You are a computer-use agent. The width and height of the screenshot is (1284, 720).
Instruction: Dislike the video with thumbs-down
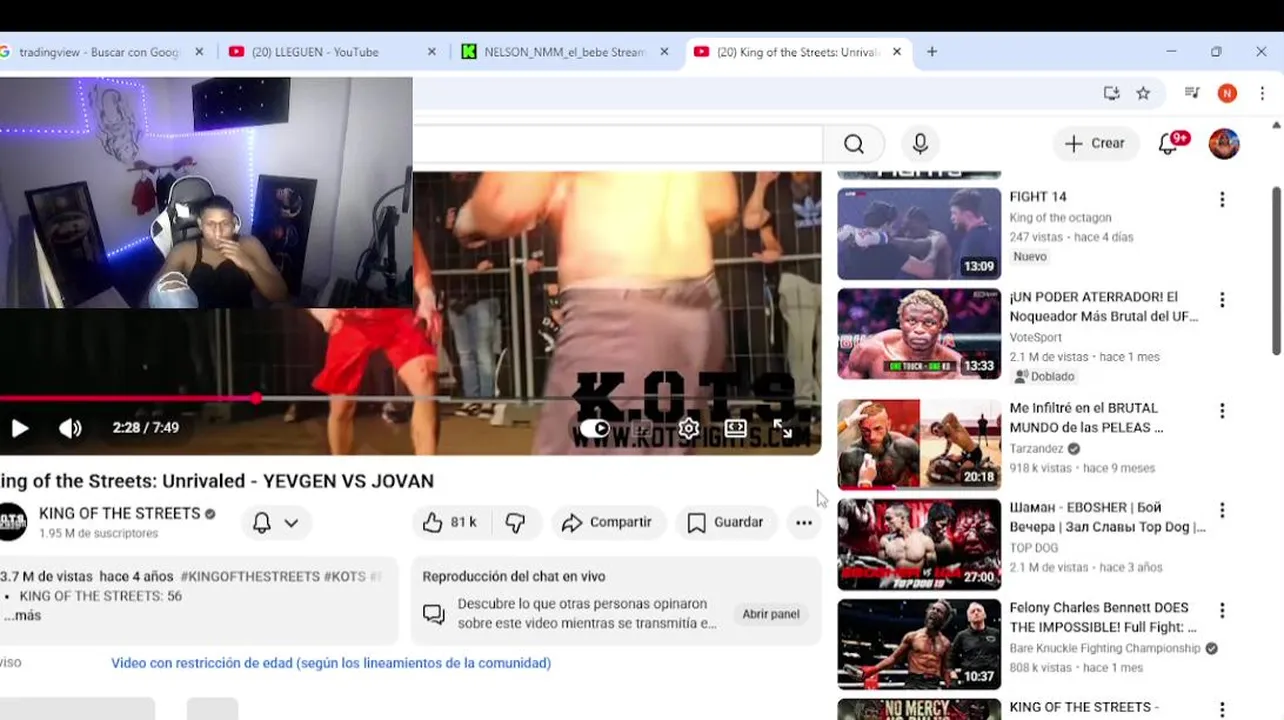pyautogui.click(x=516, y=522)
